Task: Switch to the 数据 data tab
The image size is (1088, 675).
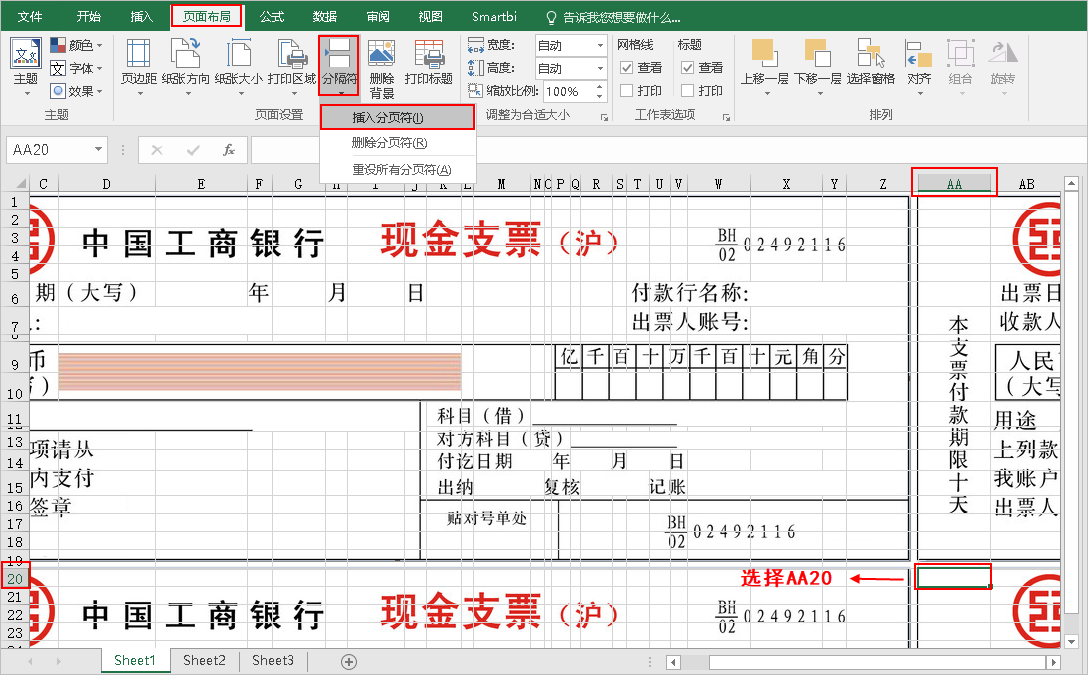Action: (x=325, y=17)
